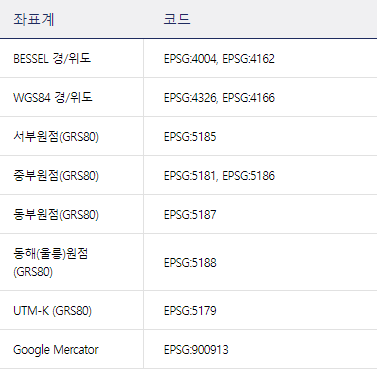Select the WGS84 경/위도 cell

point(72,97)
